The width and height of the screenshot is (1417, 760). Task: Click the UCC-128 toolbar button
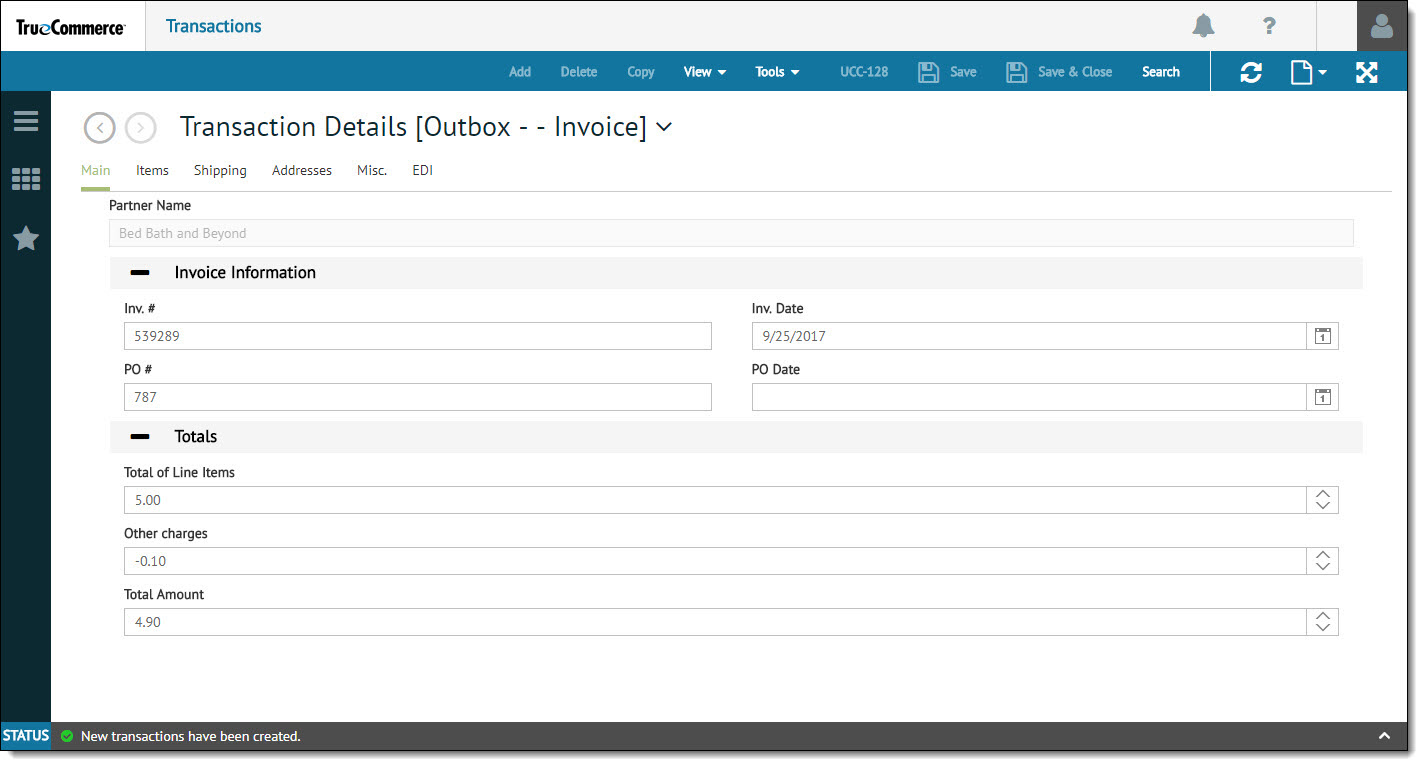click(864, 72)
